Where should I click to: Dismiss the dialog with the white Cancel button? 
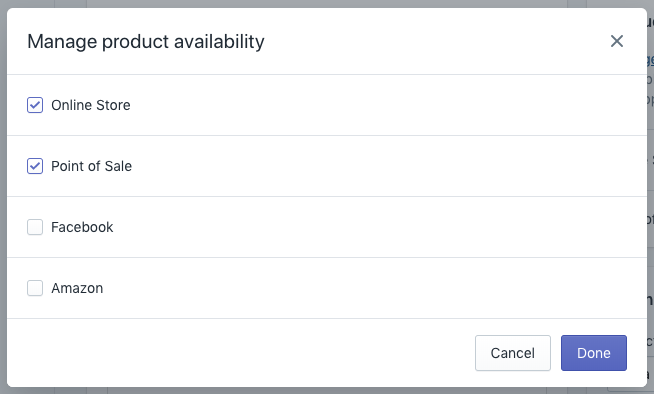click(x=513, y=353)
